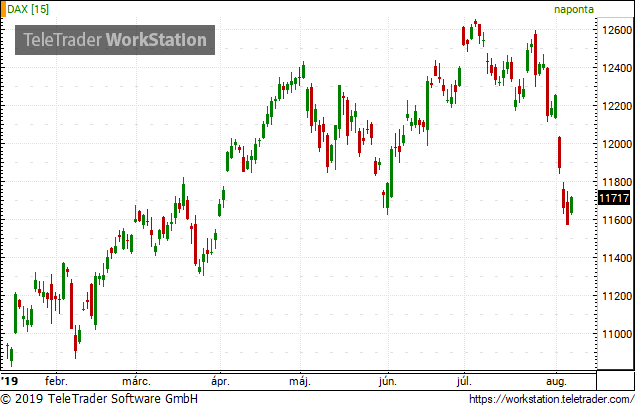
Task: Click the orange marker beside DAX title
Action: pos(3,9)
